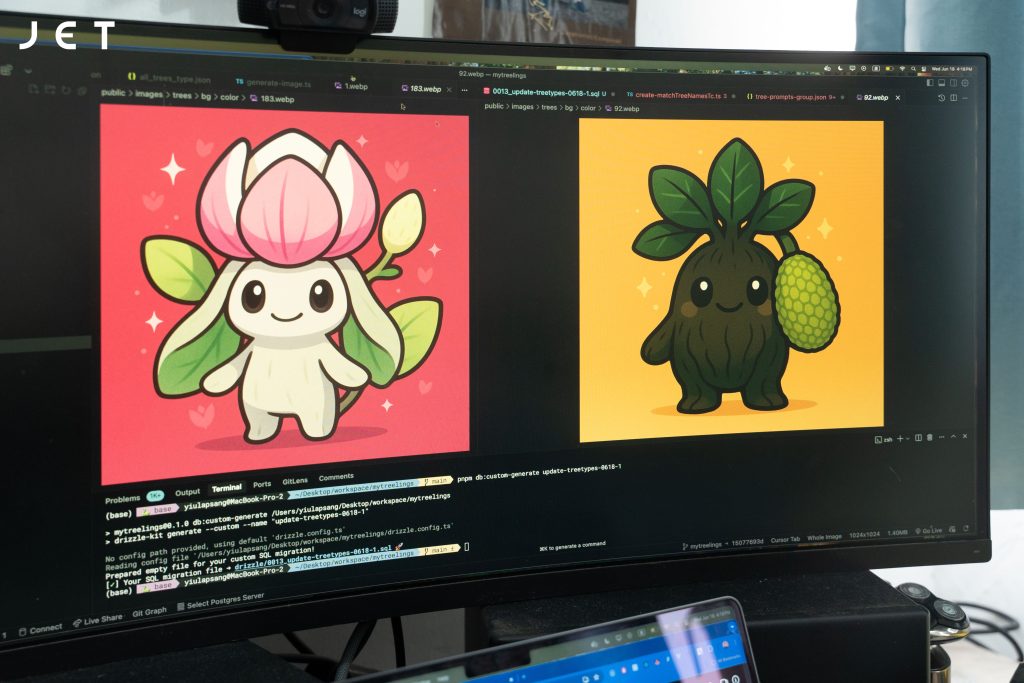Split the terminal panel
The width and height of the screenshot is (1024, 683).
[918, 438]
